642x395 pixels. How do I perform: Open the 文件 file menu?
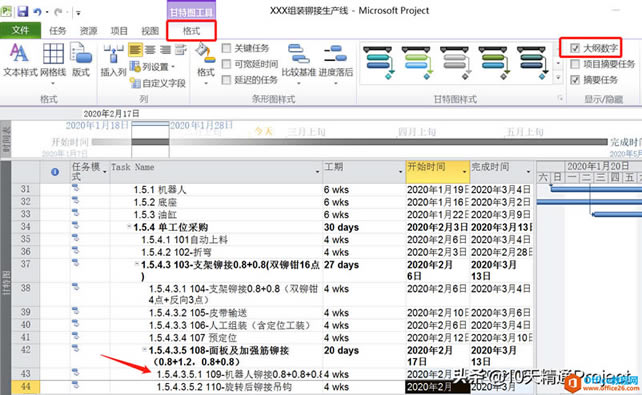coord(20,30)
